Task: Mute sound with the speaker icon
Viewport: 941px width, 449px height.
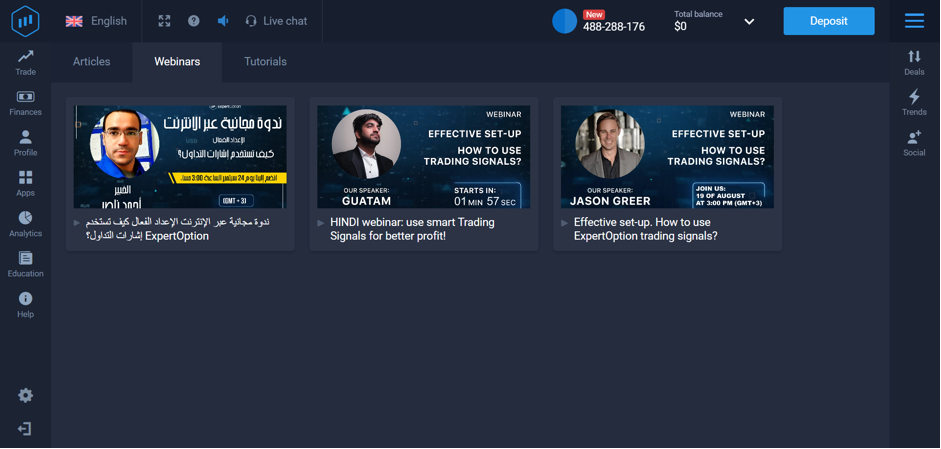Action: pyautogui.click(x=223, y=21)
